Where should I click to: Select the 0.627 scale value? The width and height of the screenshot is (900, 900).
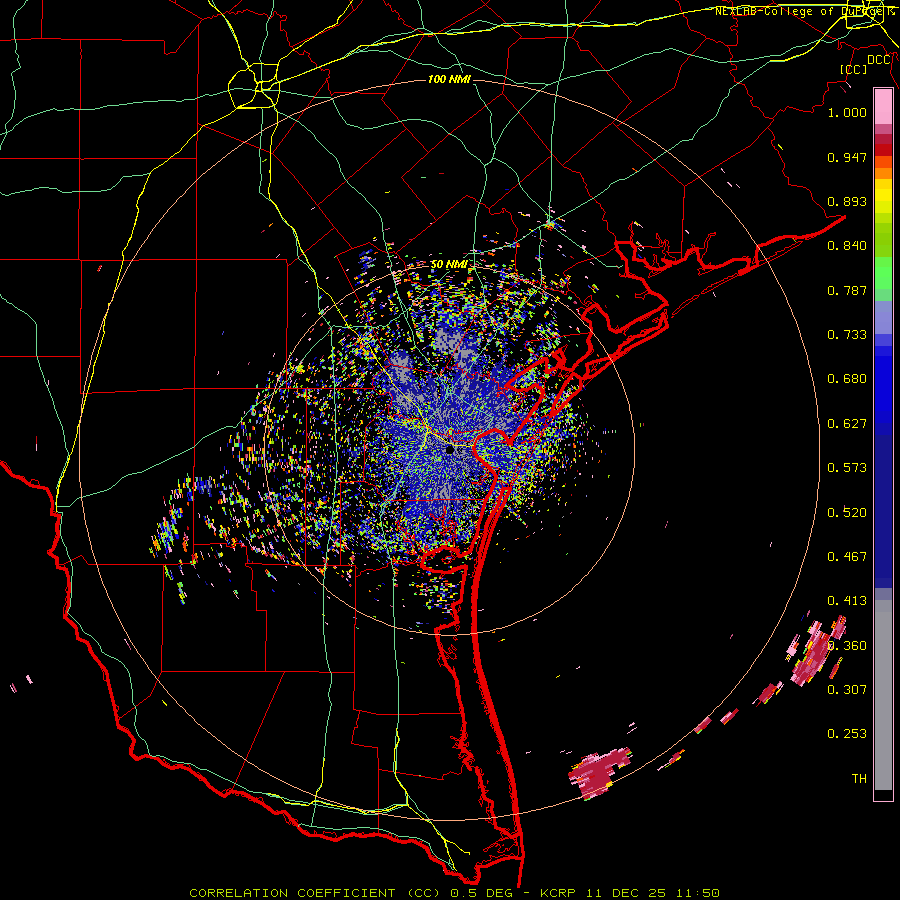847,424
